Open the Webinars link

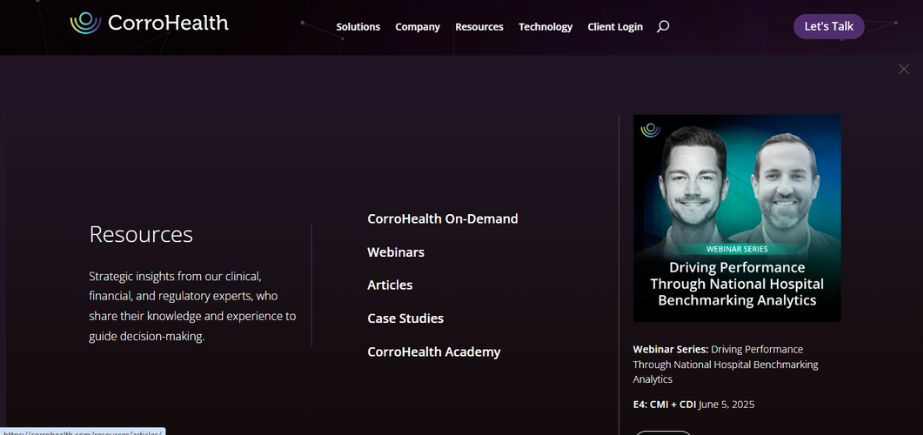pos(396,253)
